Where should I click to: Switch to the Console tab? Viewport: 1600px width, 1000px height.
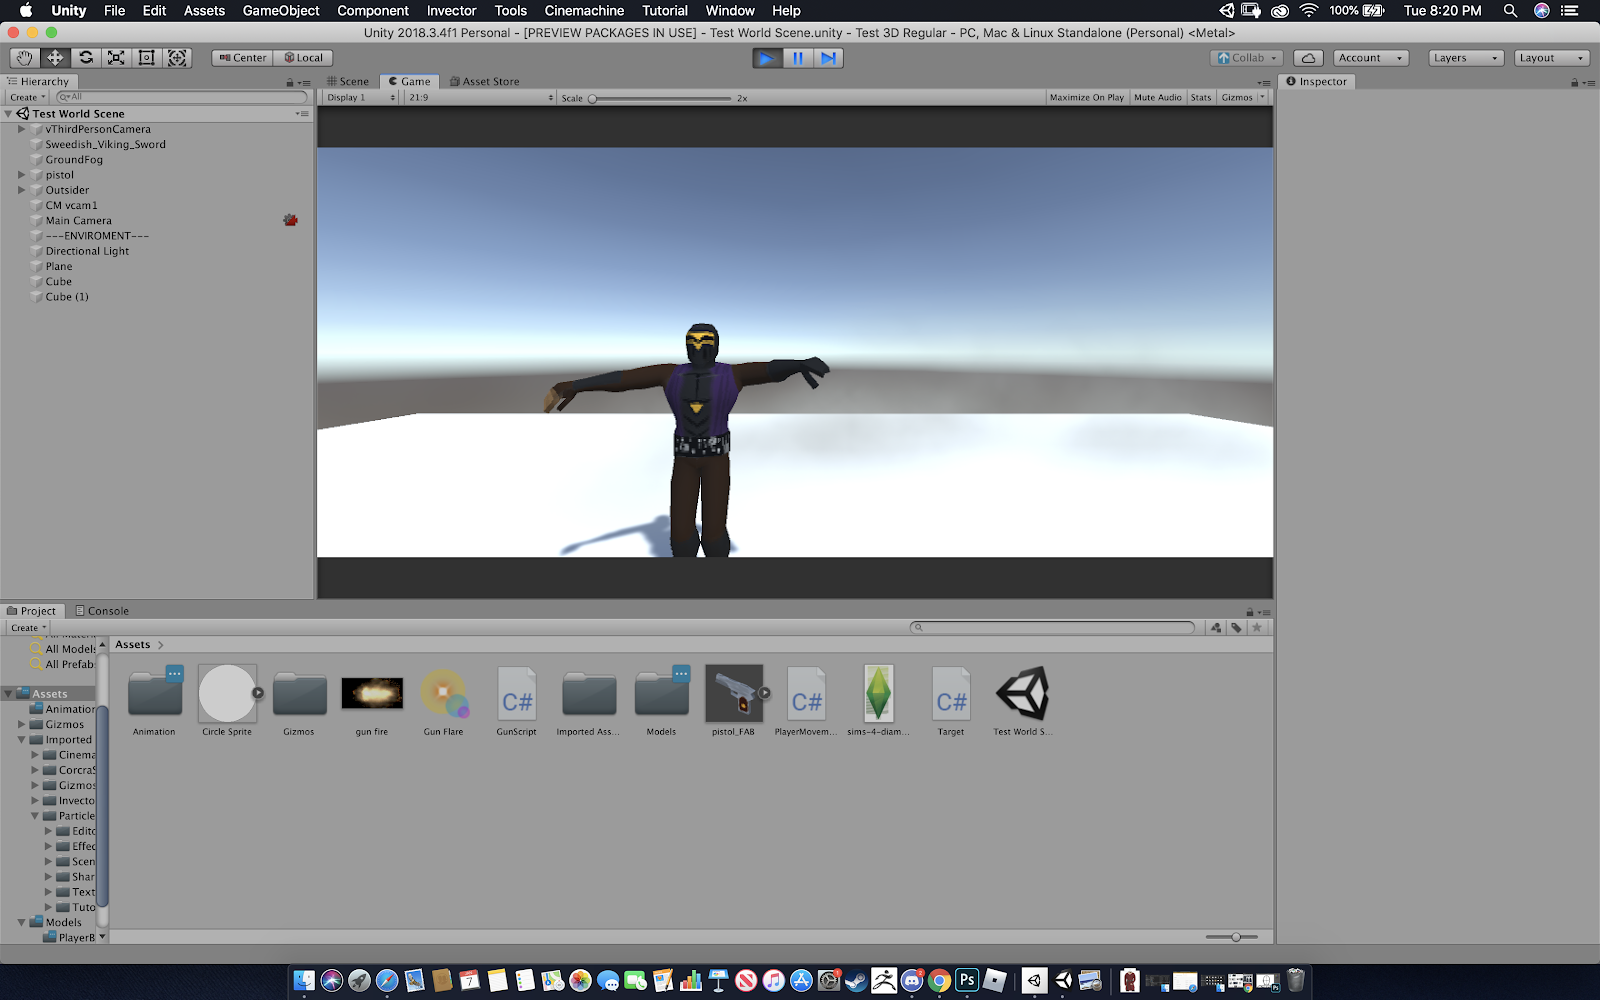[x=102, y=611]
